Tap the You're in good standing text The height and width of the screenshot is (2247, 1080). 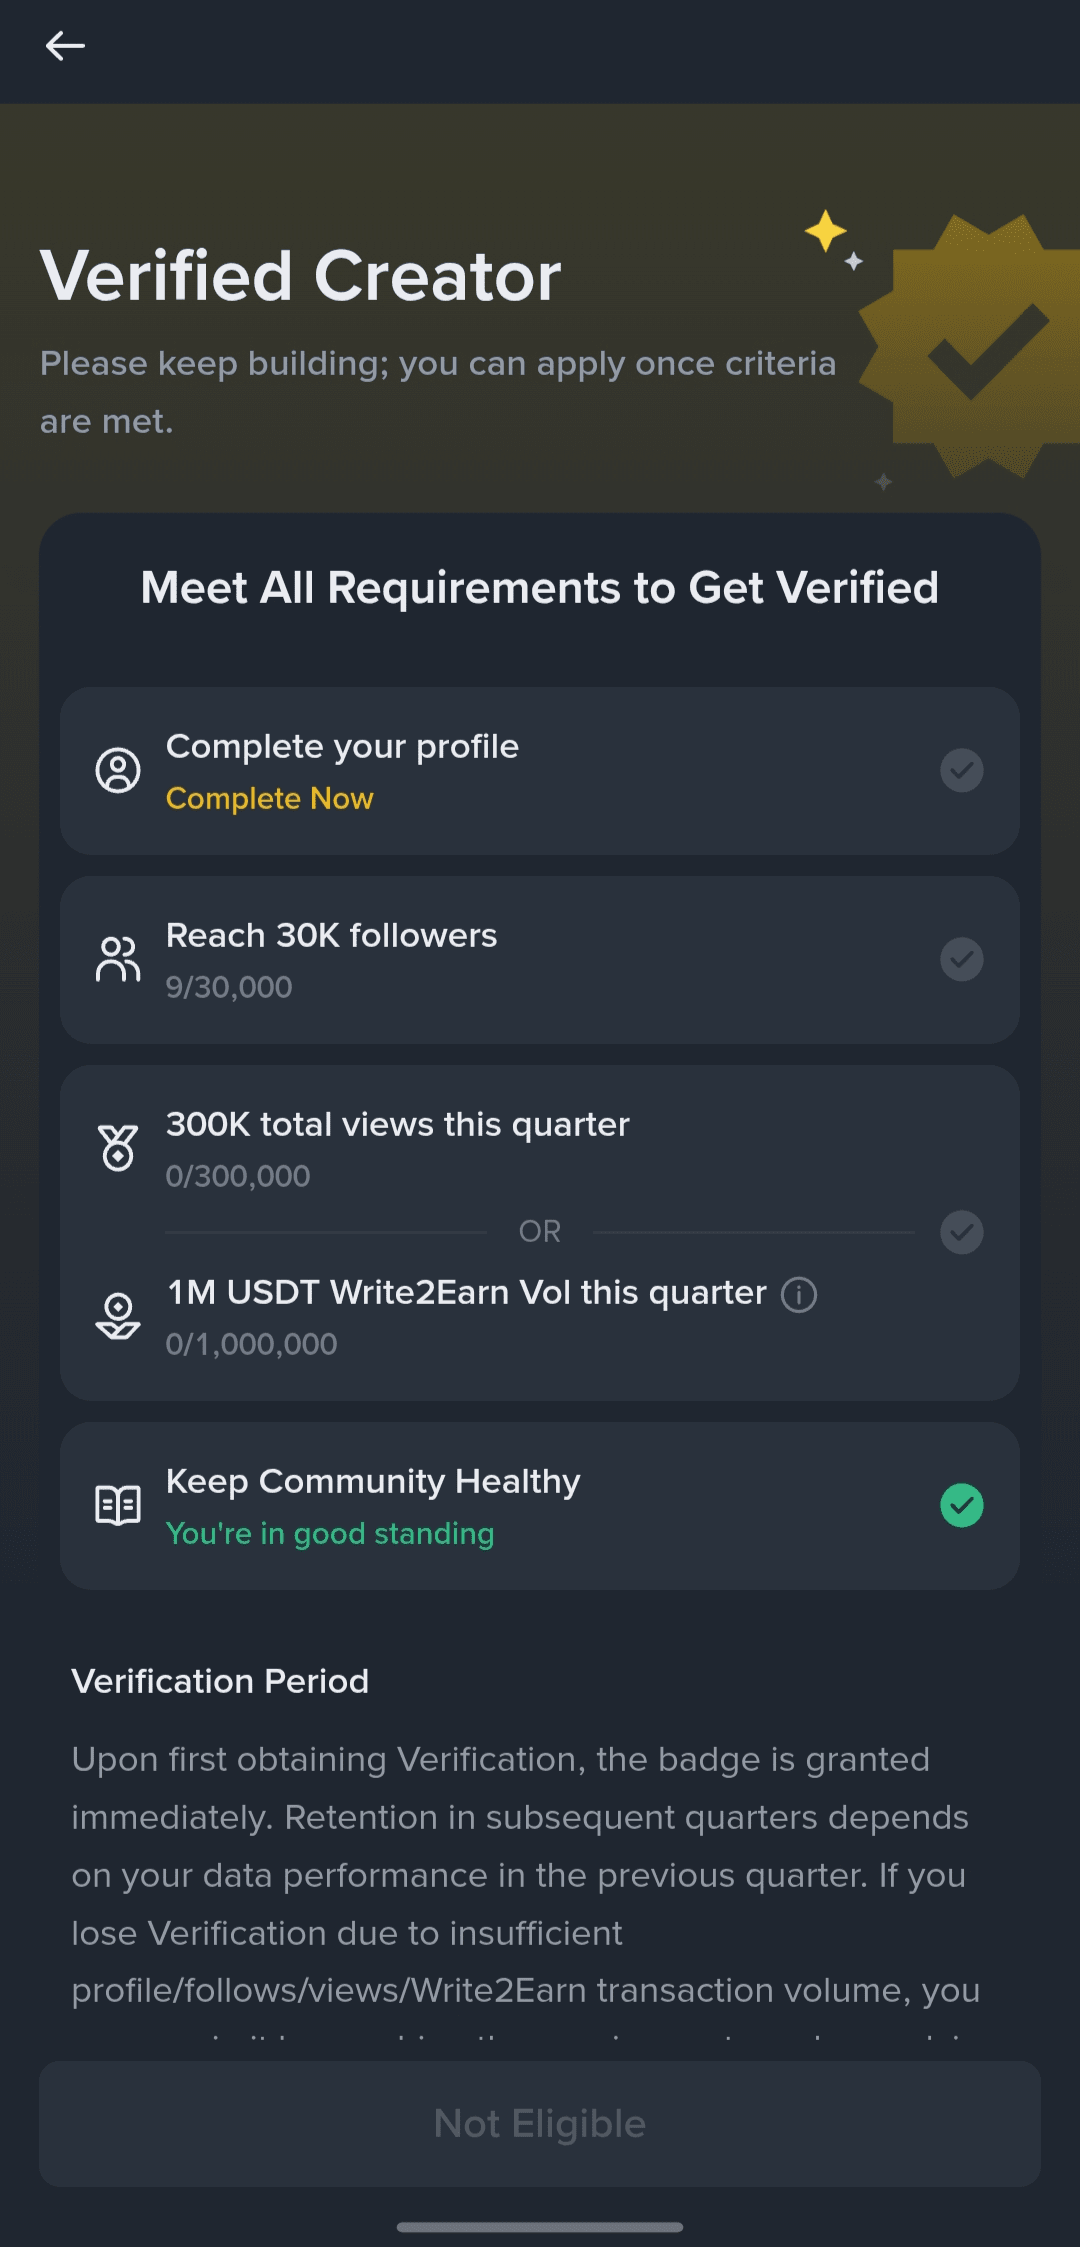[x=330, y=1534]
